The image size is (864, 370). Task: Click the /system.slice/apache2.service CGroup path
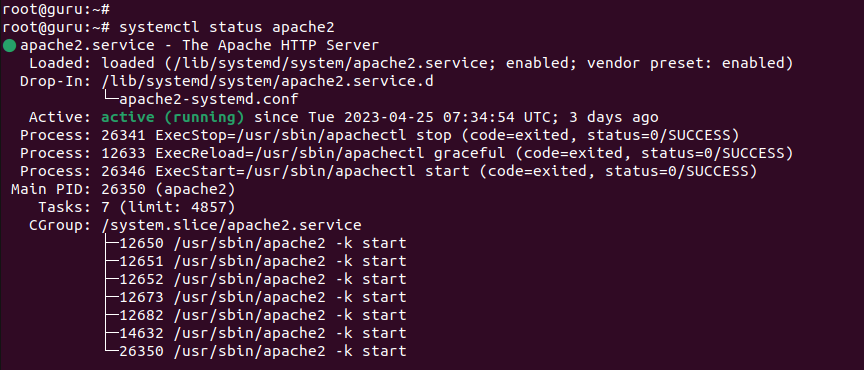tap(231, 226)
